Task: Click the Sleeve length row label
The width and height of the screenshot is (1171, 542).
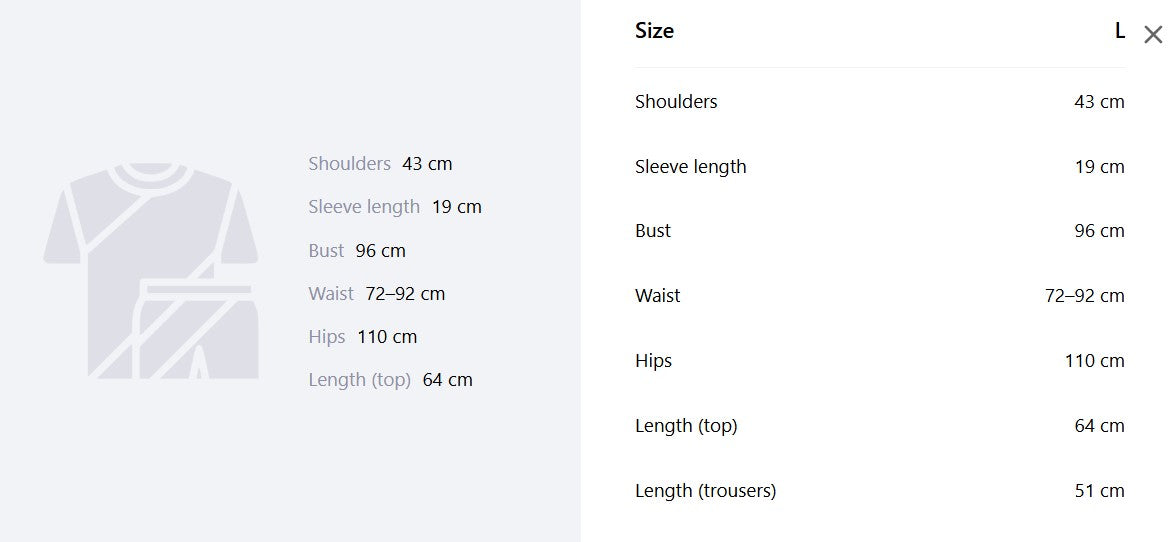Action: tap(691, 166)
